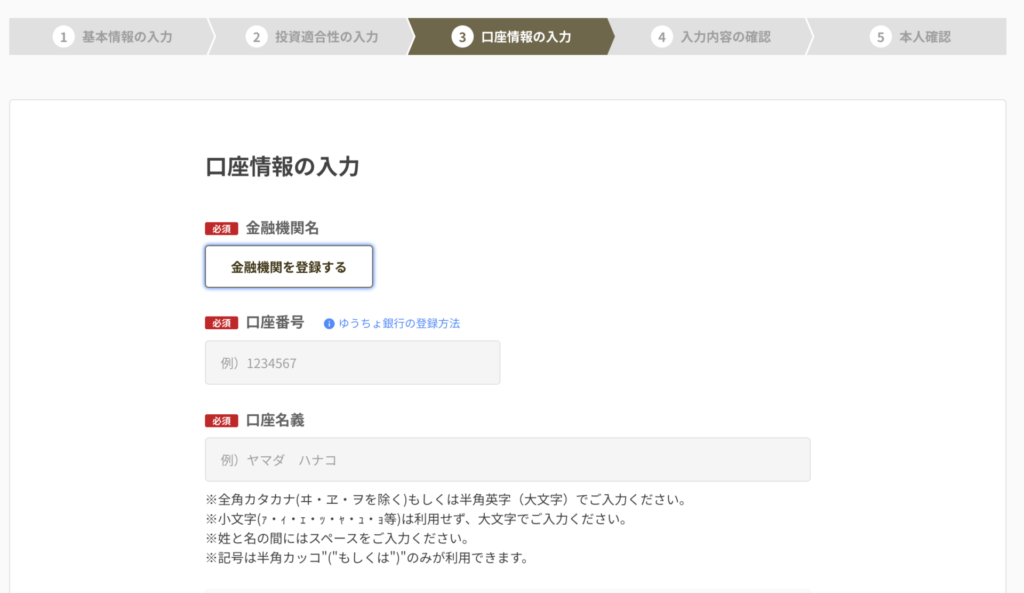Go to the 基本情報の入力 step
This screenshot has width=1024, height=593.
click(x=127, y=37)
